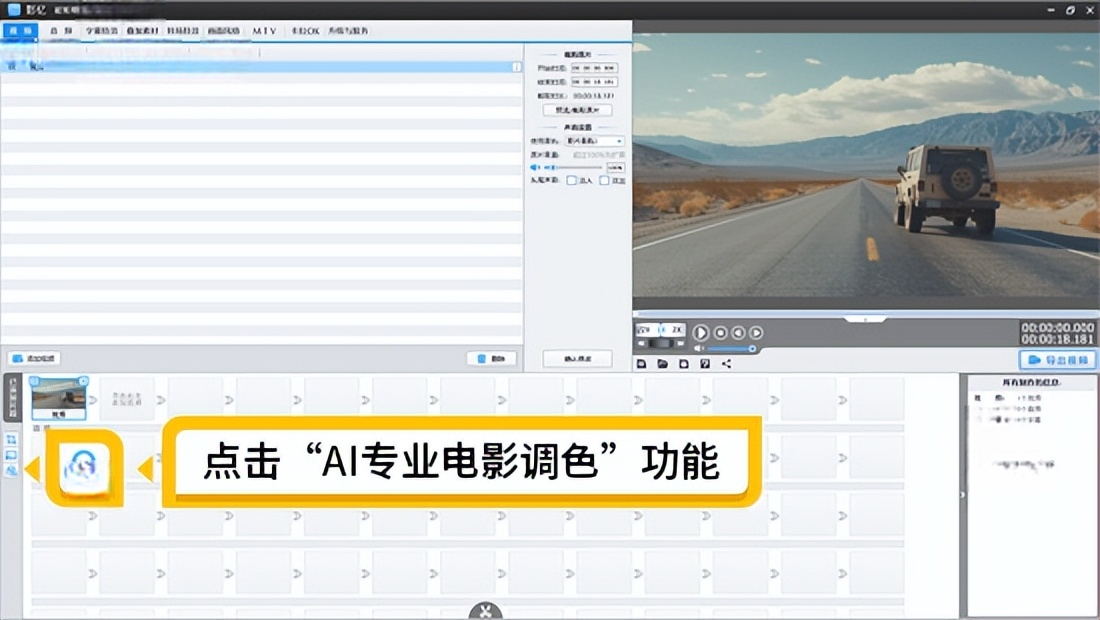Select the slow playback speed option

pos(645,330)
